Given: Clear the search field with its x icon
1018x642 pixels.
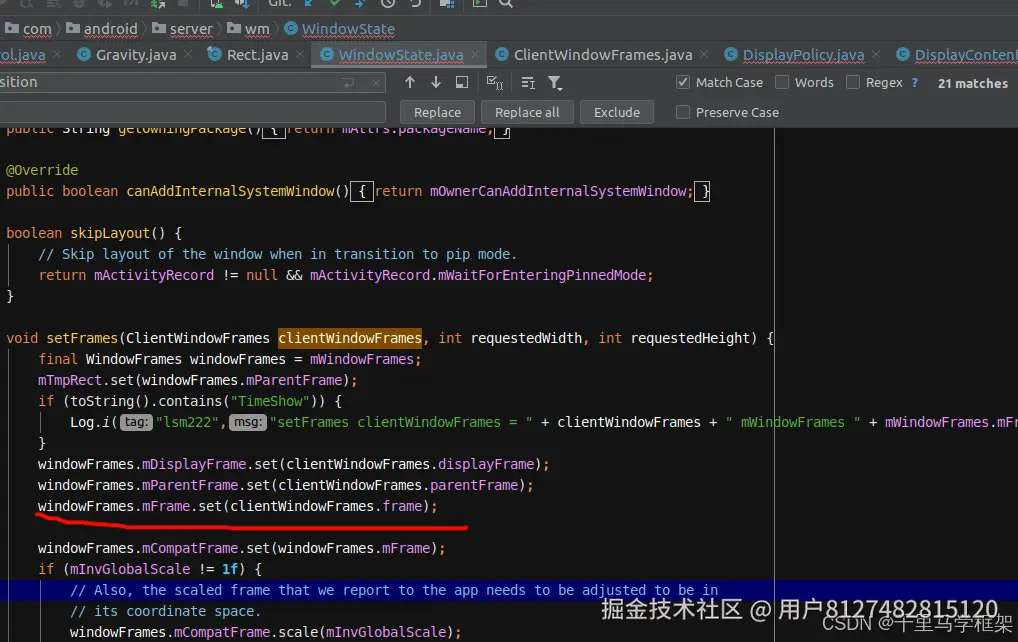Looking at the screenshot, I should [375, 83].
